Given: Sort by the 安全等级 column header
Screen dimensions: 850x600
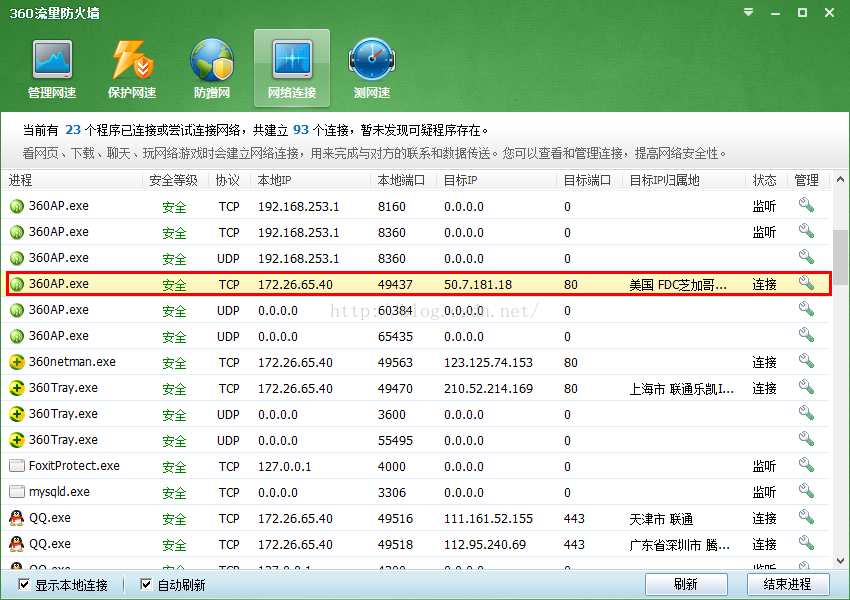Looking at the screenshot, I should [x=175, y=180].
